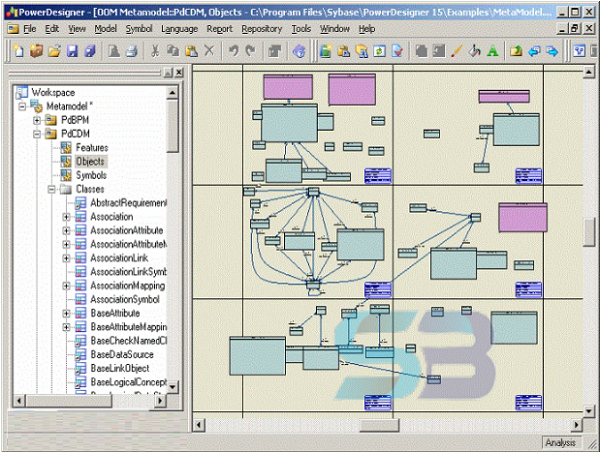The height and width of the screenshot is (452, 600).
Task: Select the BaseDataSource class item
Action: [x=122, y=354]
